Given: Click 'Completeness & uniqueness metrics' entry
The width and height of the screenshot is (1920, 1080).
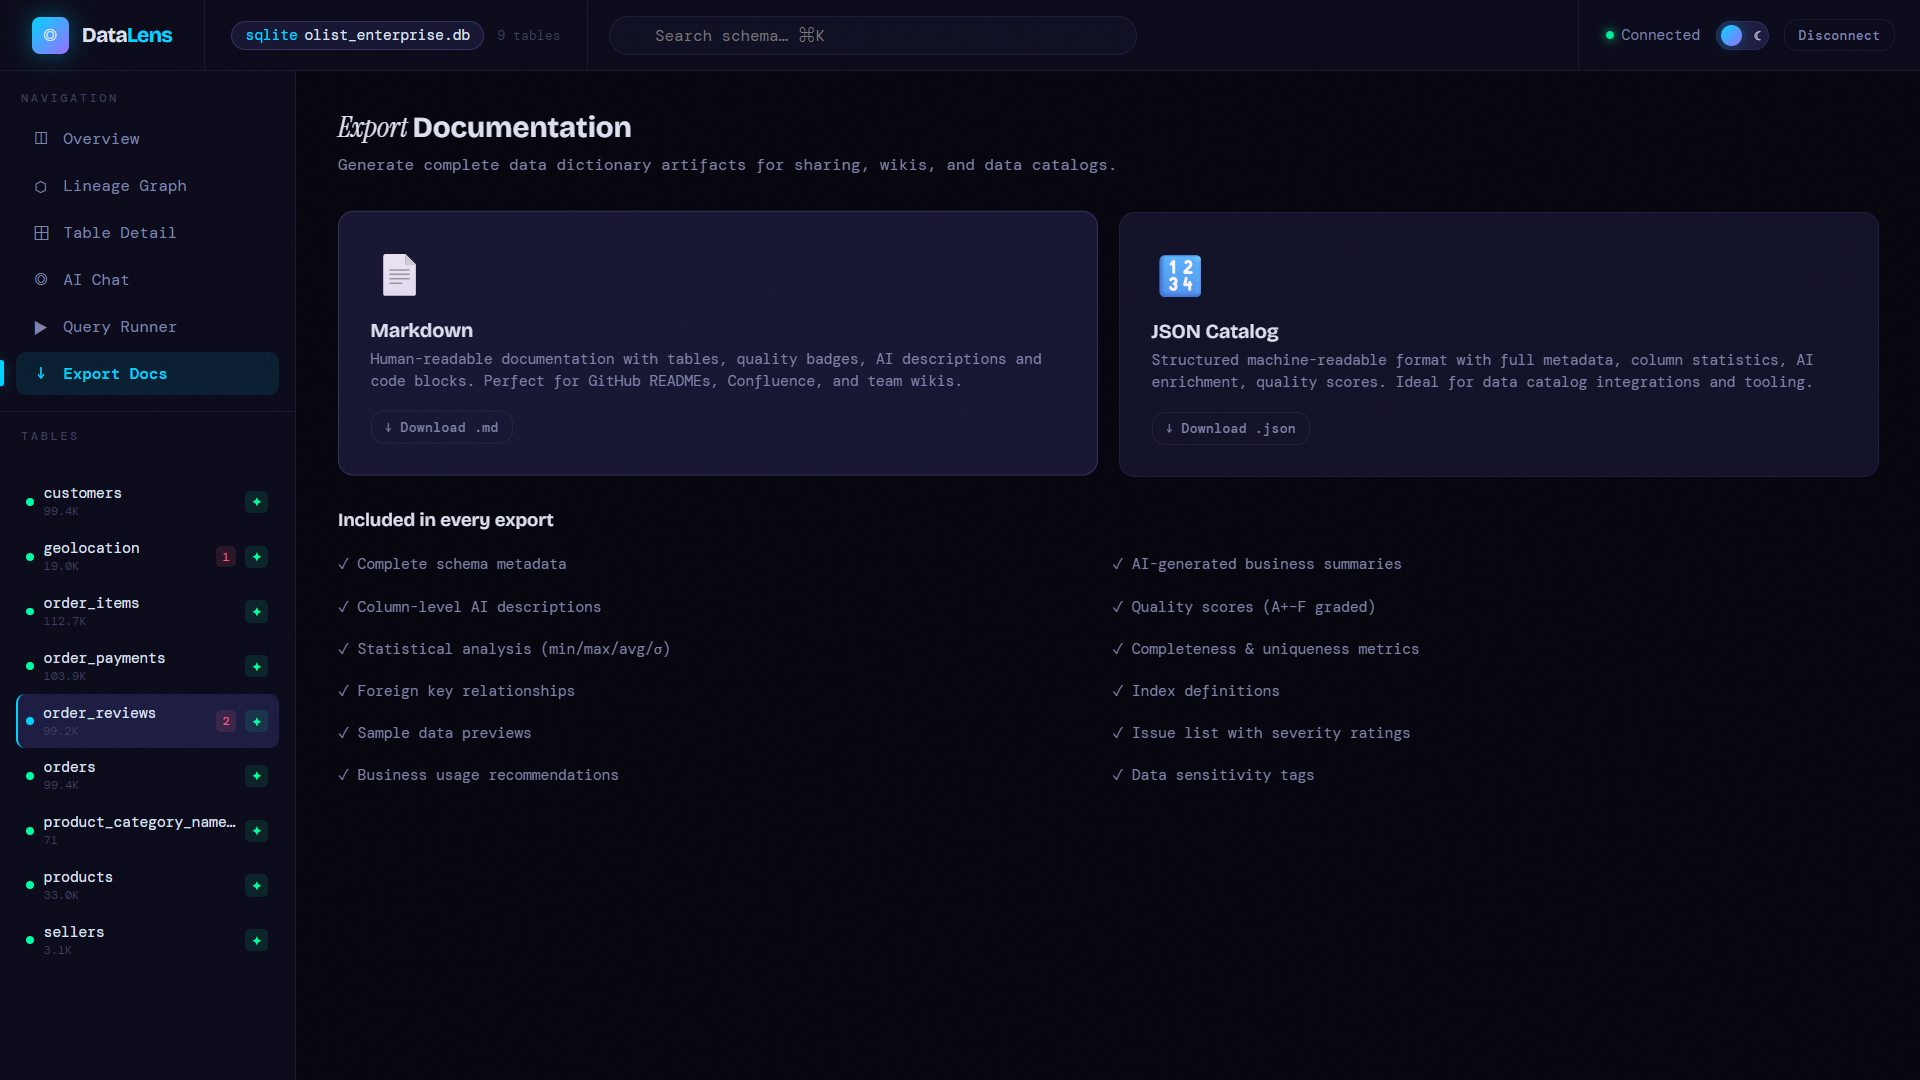Looking at the screenshot, I should click(1266, 649).
